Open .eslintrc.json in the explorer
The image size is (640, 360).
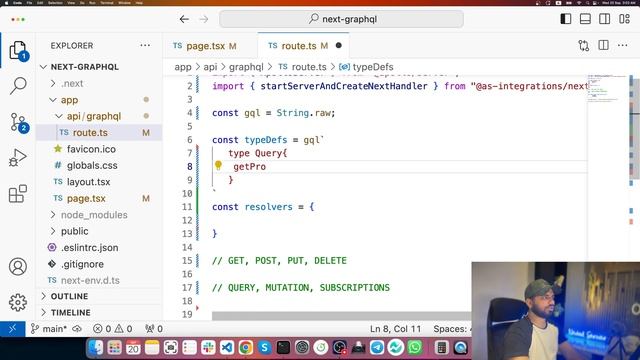[99, 247]
